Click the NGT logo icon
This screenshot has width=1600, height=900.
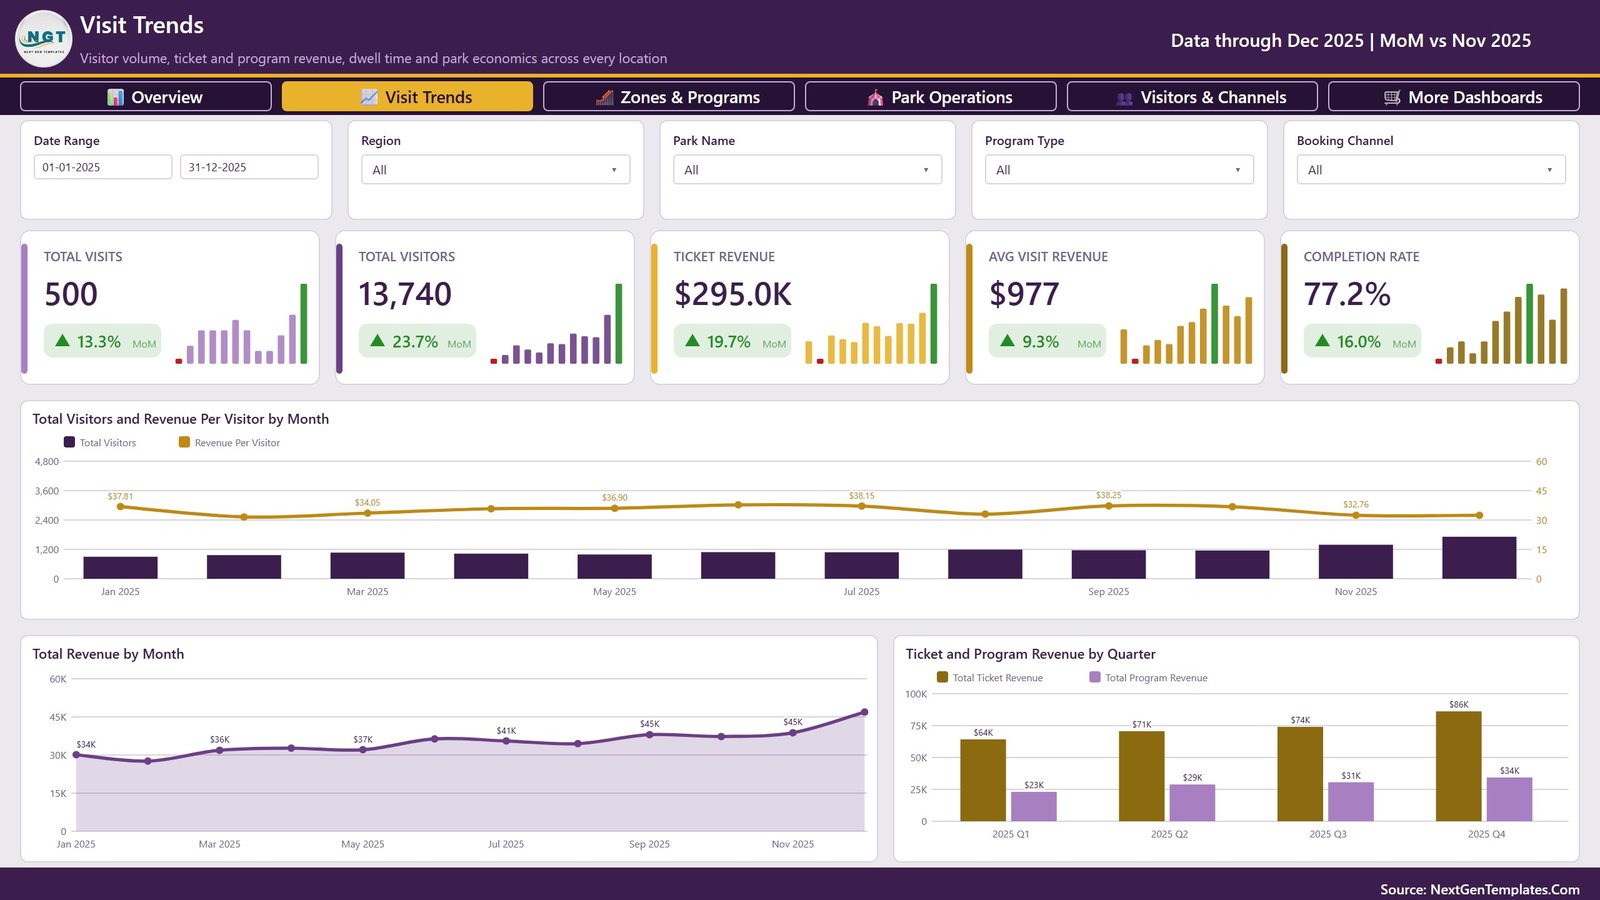[x=44, y=39]
